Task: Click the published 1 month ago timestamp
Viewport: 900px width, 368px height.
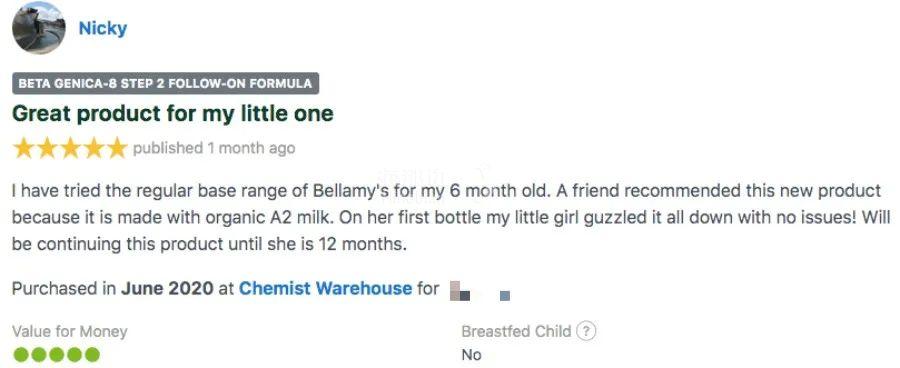Action: (214, 148)
